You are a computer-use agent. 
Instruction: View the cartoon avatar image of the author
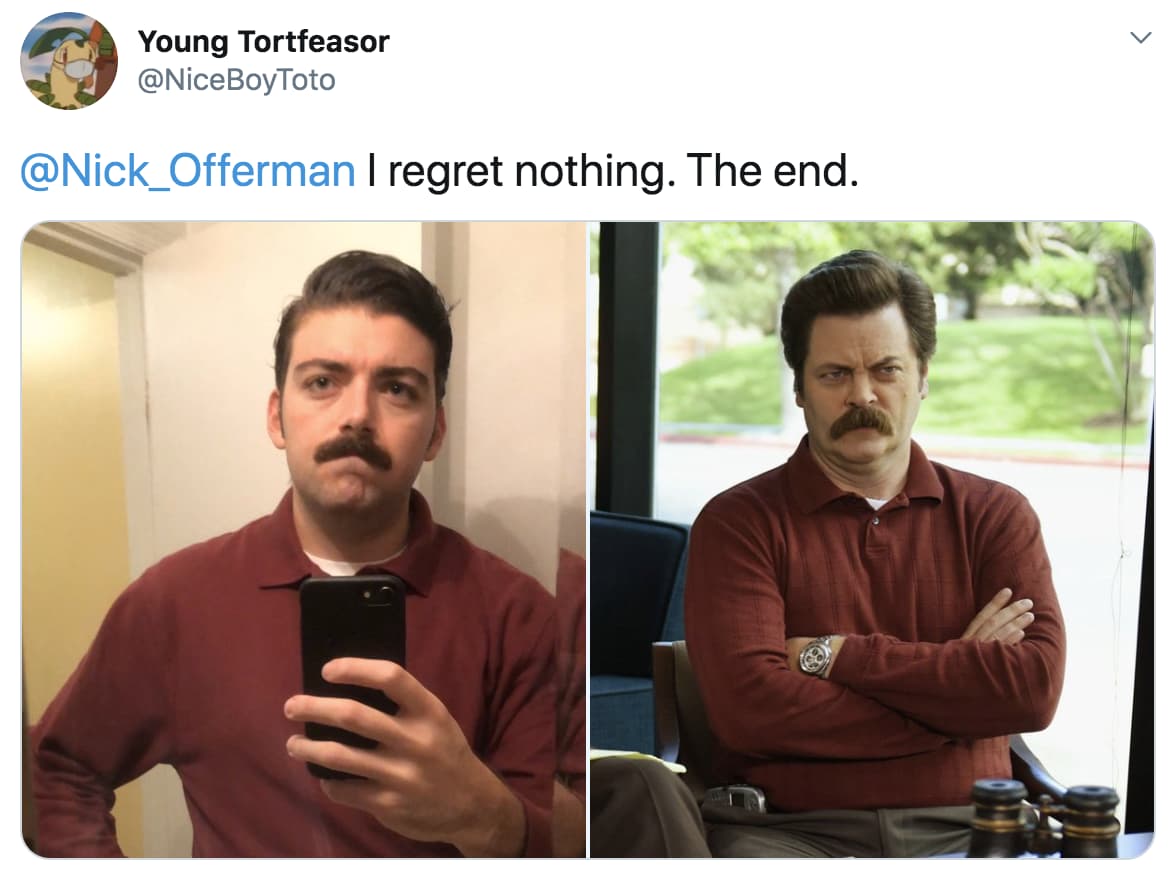[69, 61]
